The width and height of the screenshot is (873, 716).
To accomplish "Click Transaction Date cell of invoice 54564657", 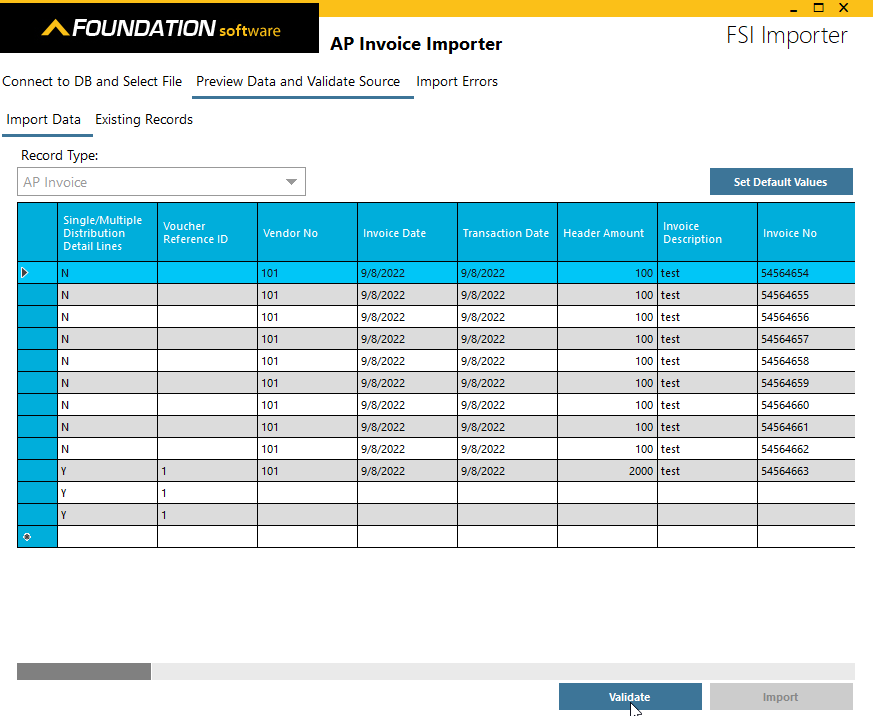I will [x=507, y=339].
